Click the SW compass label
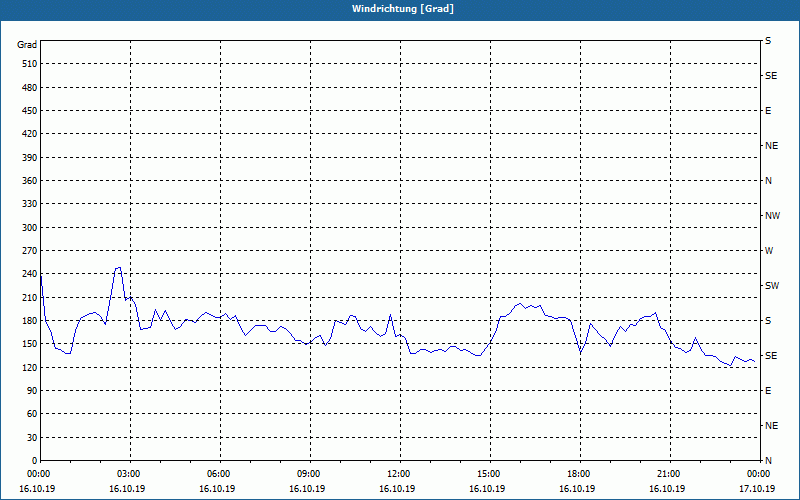Screen dimensions: 800x500 click(772, 286)
